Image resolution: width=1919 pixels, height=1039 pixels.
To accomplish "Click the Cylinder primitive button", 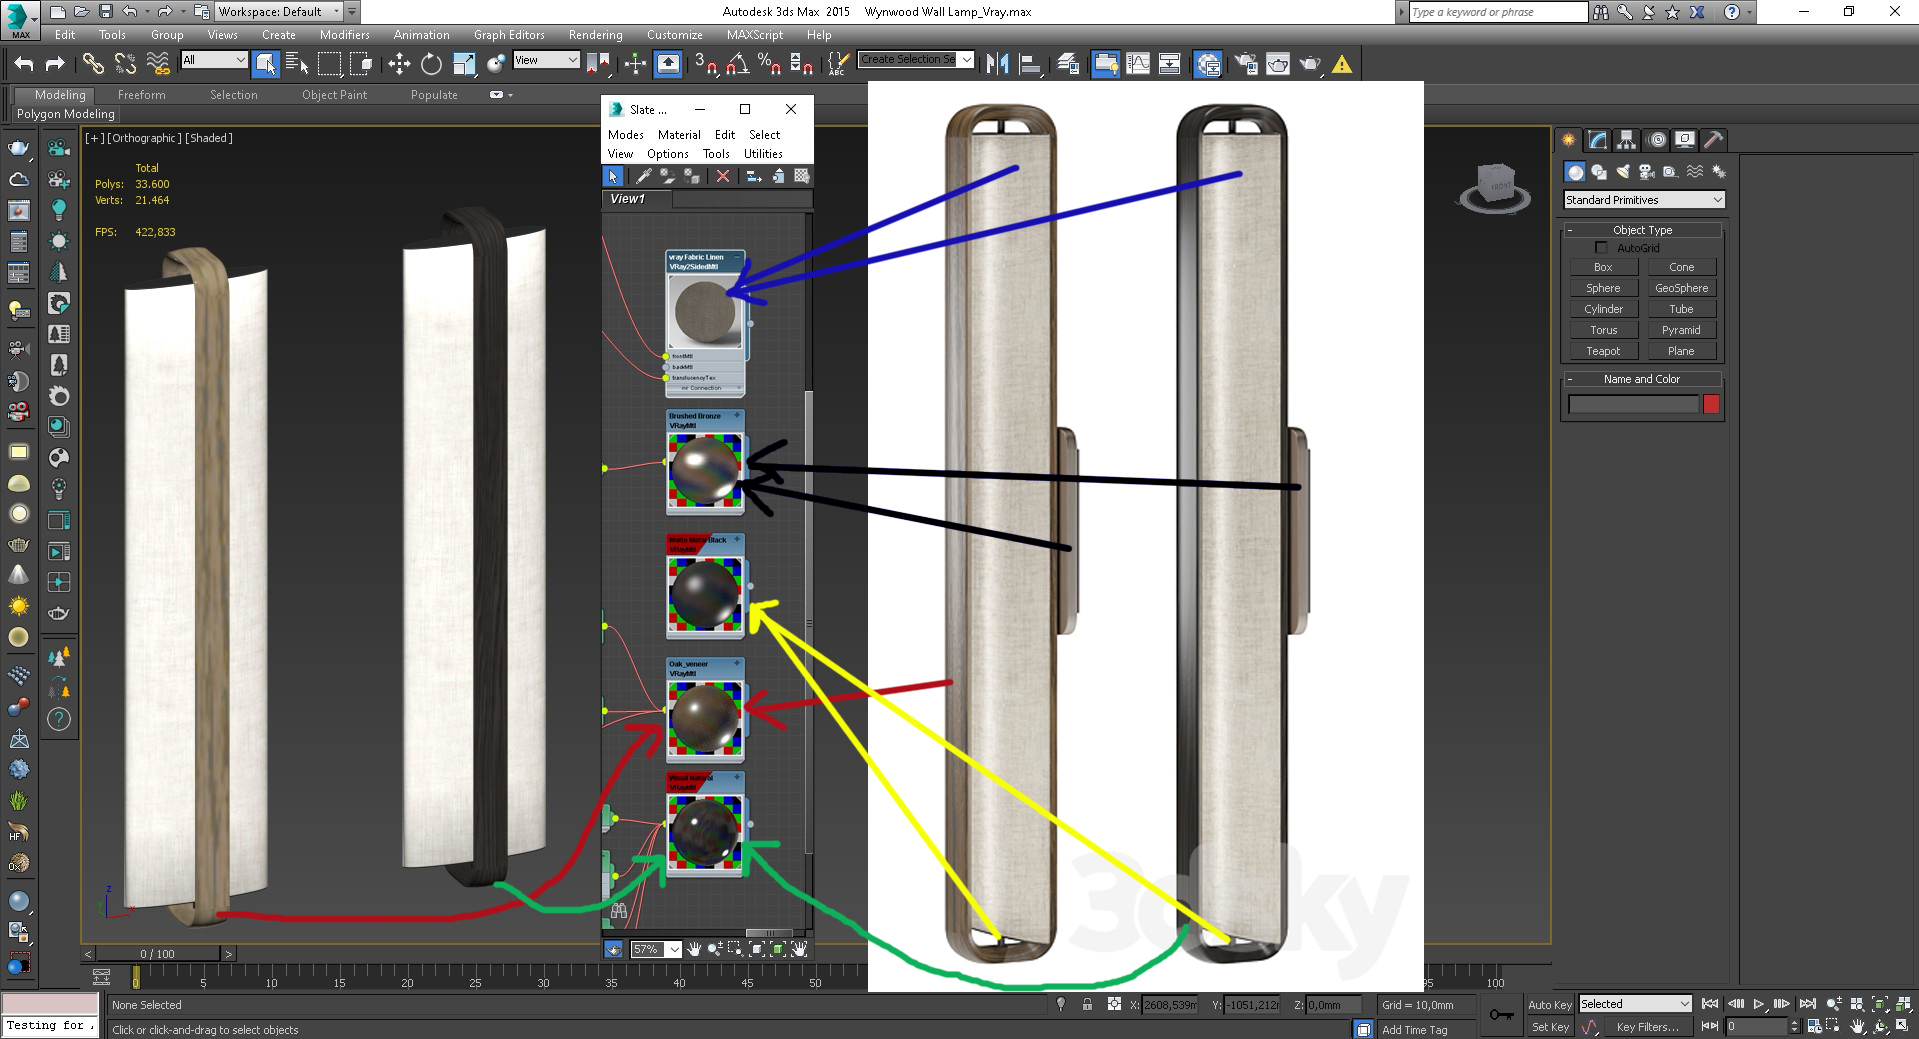I will (x=1603, y=309).
